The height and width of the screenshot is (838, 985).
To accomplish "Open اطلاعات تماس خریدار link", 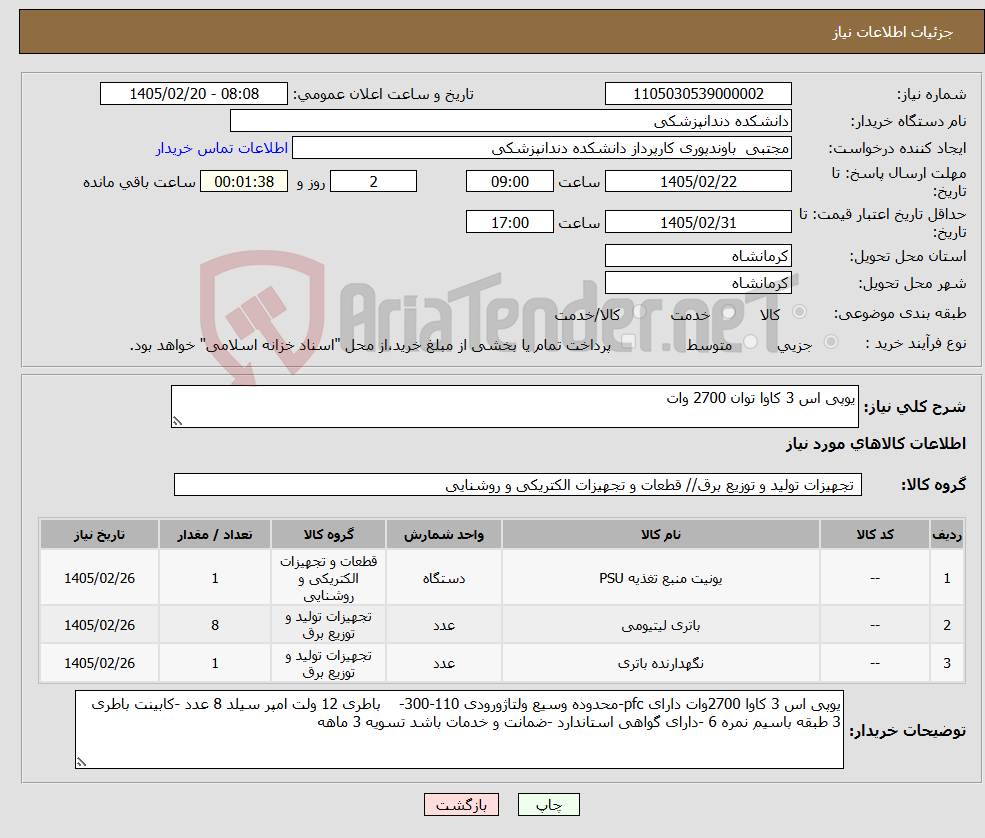I will (222, 148).
